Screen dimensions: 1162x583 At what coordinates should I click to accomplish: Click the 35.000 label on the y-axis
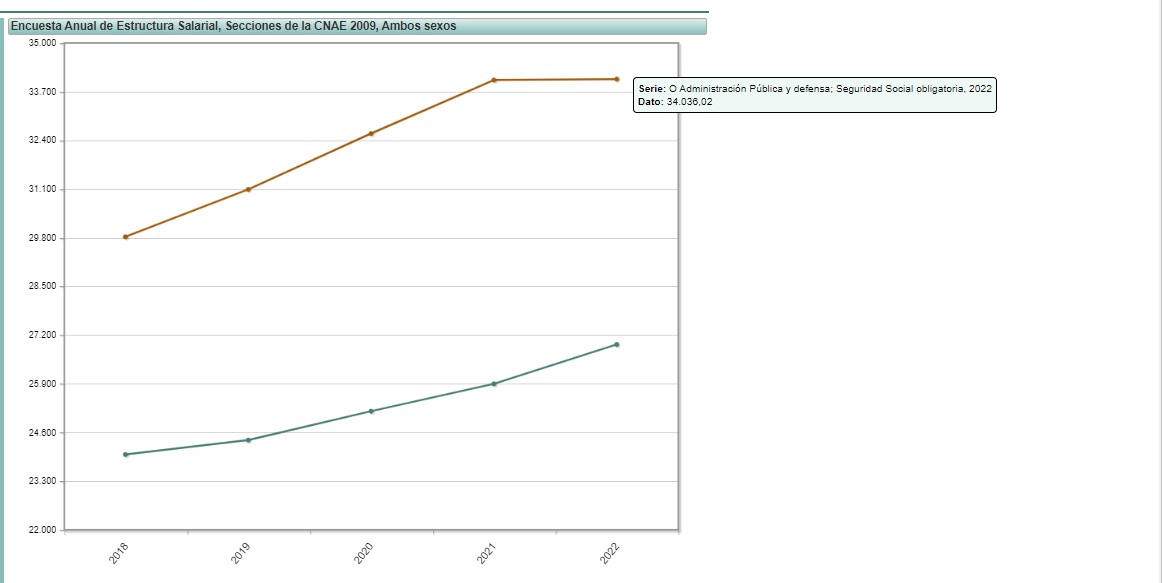click(43, 43)
